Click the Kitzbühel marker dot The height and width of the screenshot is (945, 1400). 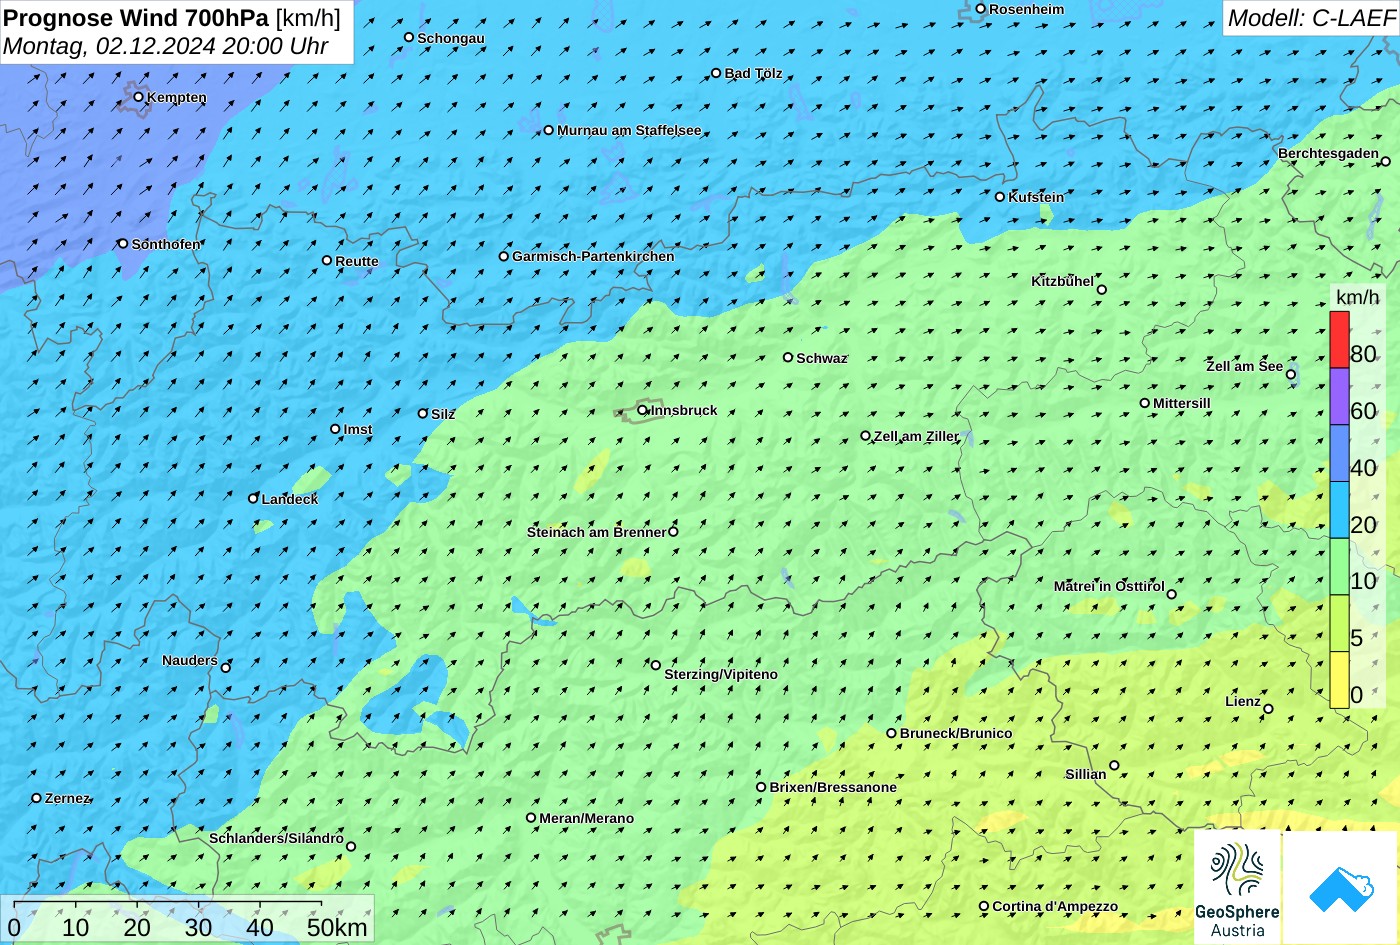(x=1102, y=290)
